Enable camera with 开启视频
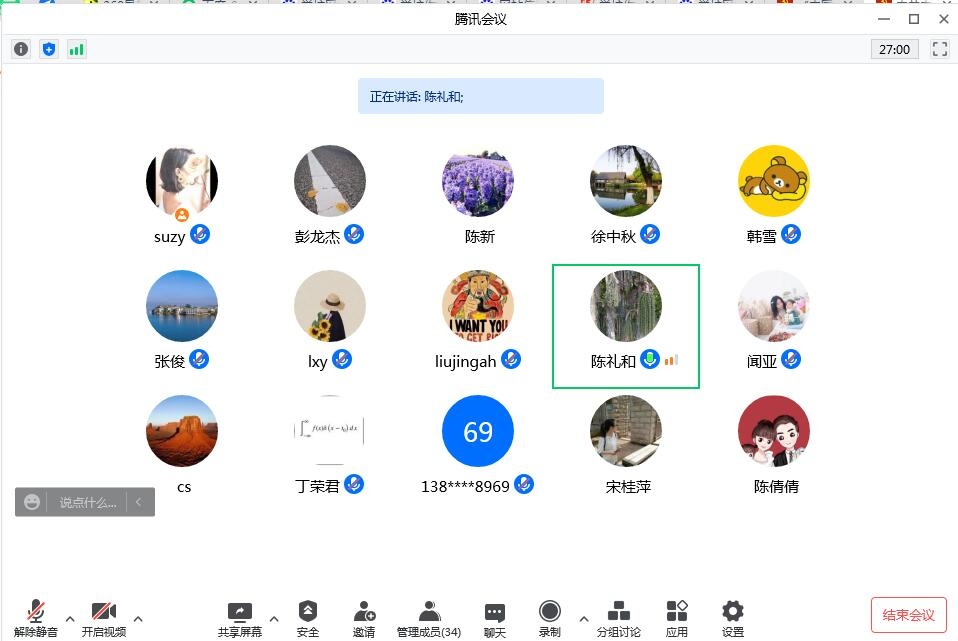Screen dimensions: 958x641 pos(103,615)
